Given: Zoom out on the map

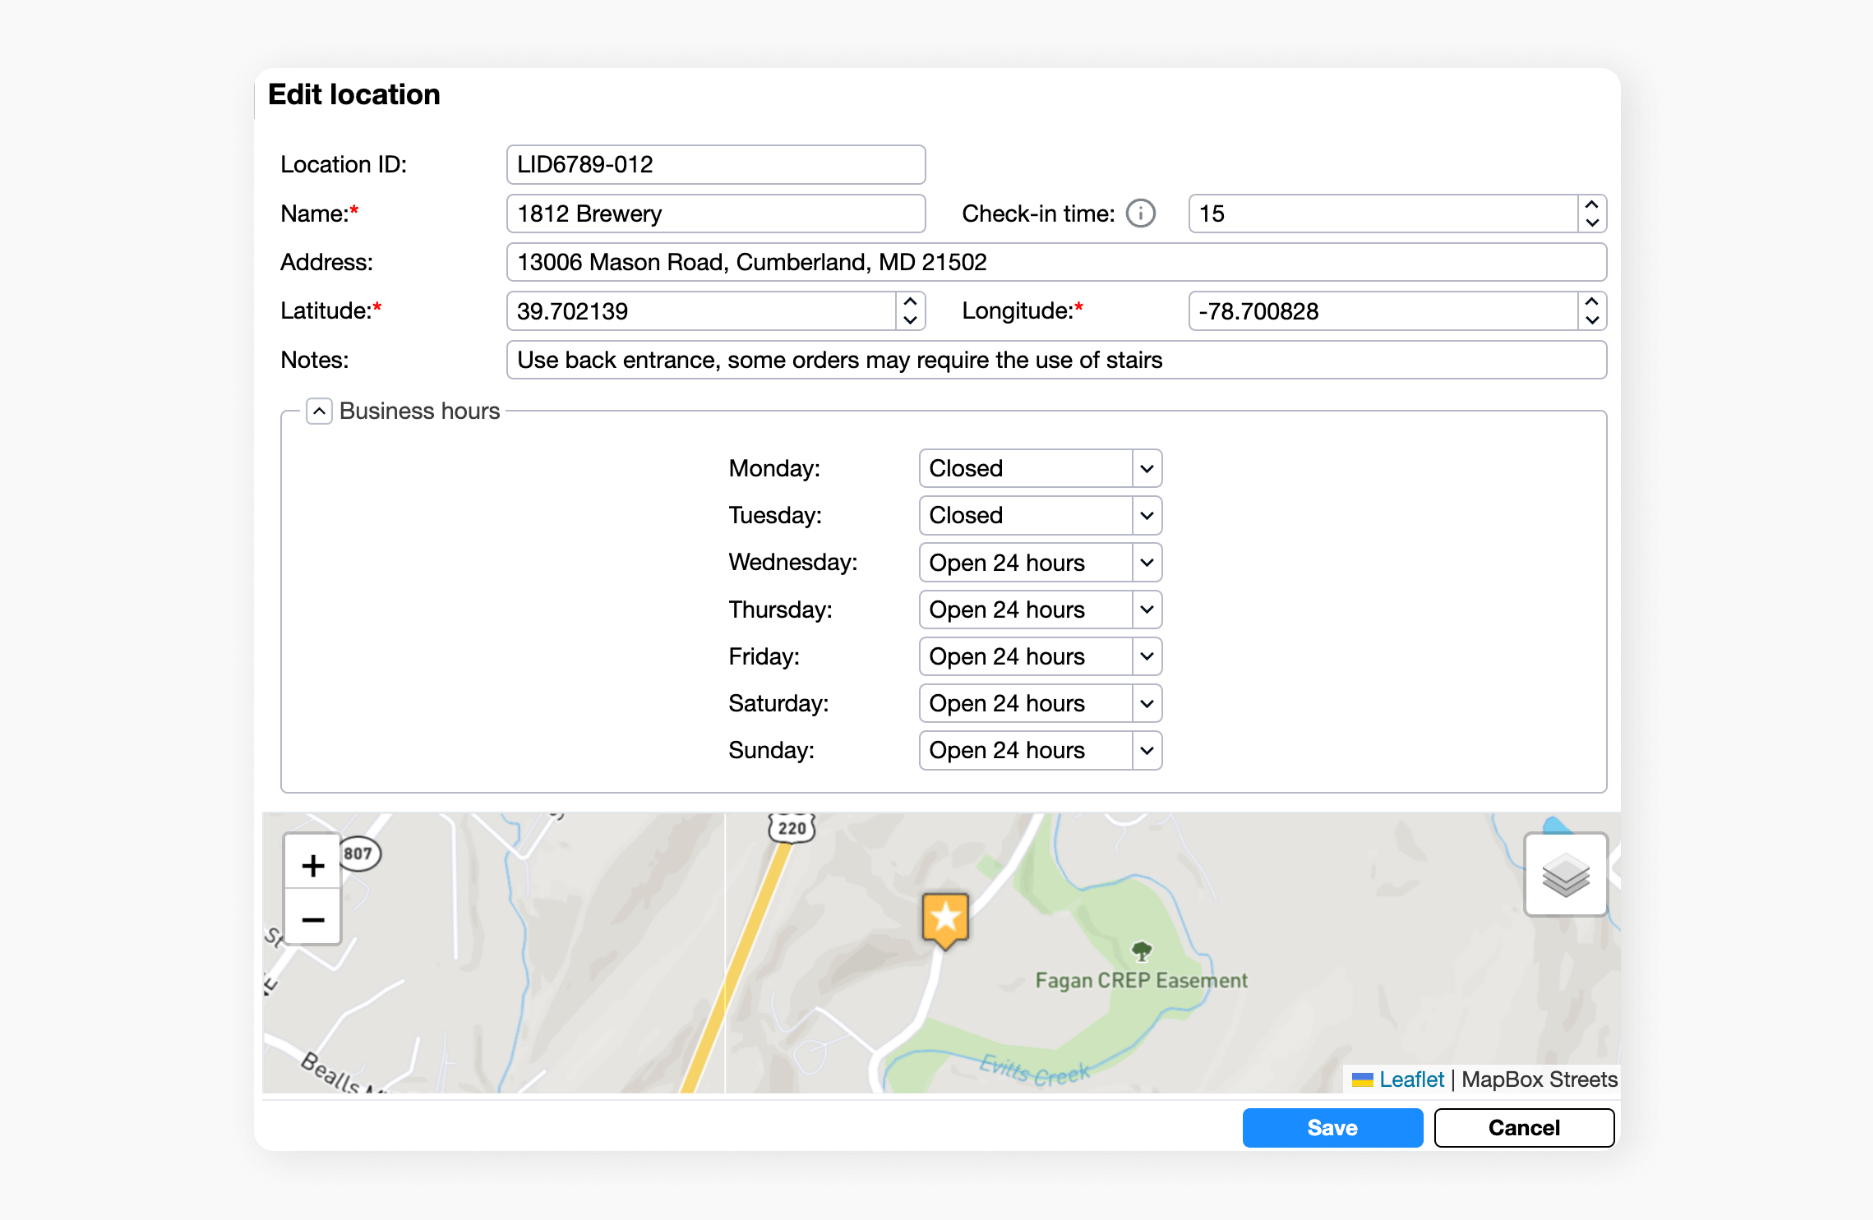Looking at the screenshot, I should (312, 920).
